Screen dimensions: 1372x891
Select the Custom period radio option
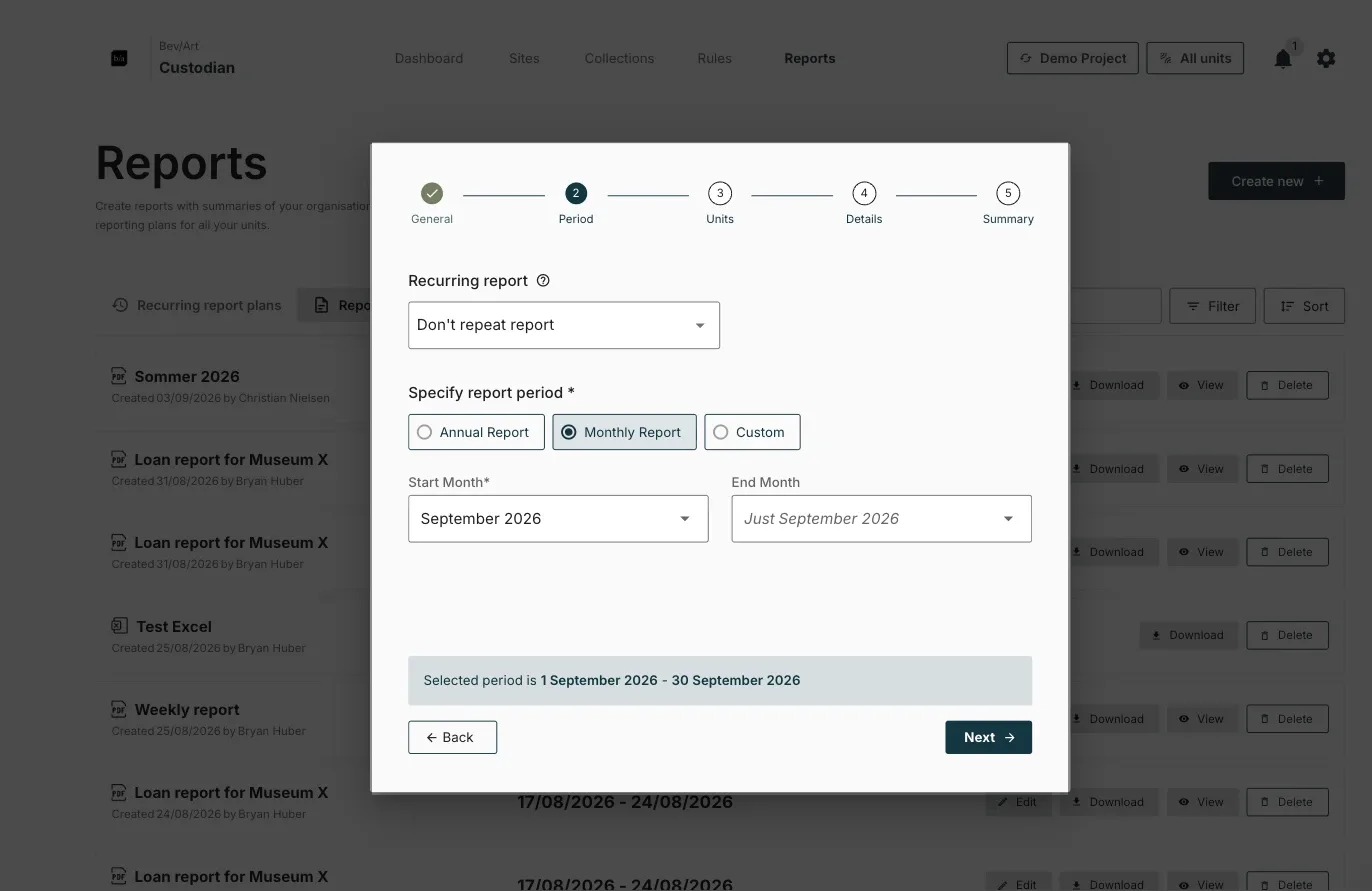coord(752,432)
